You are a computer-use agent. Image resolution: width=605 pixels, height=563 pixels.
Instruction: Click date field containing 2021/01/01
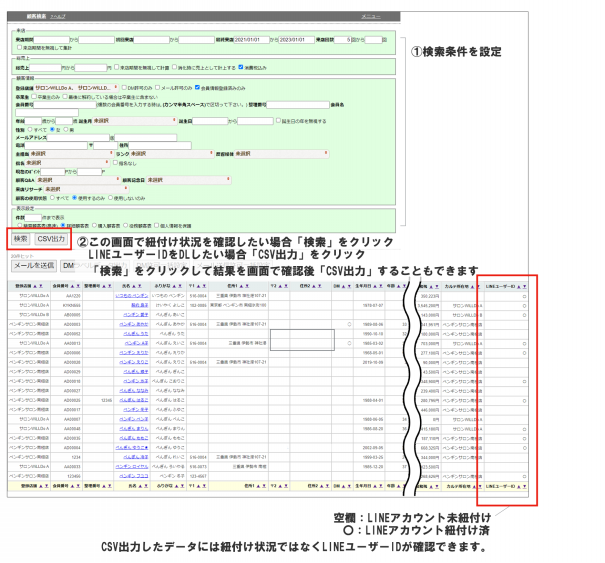pos(252,40)
